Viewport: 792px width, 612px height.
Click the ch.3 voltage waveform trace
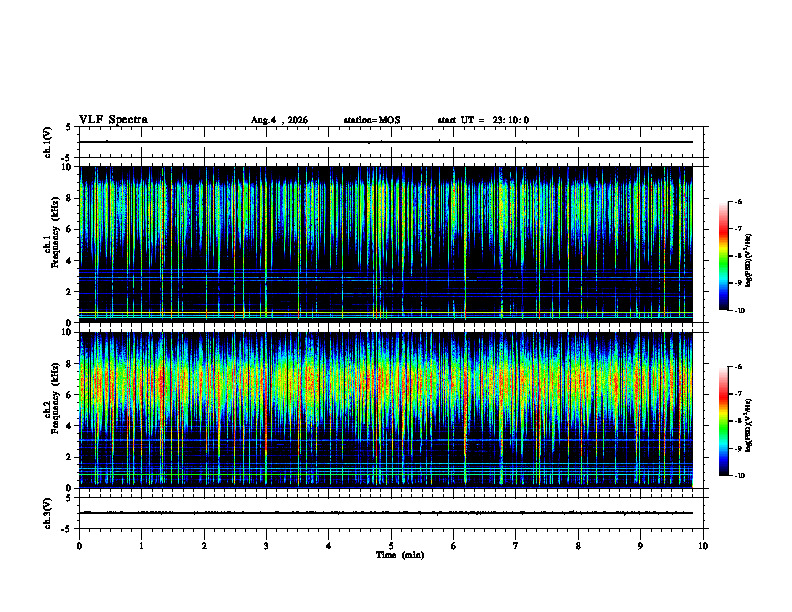click(386, 513)
